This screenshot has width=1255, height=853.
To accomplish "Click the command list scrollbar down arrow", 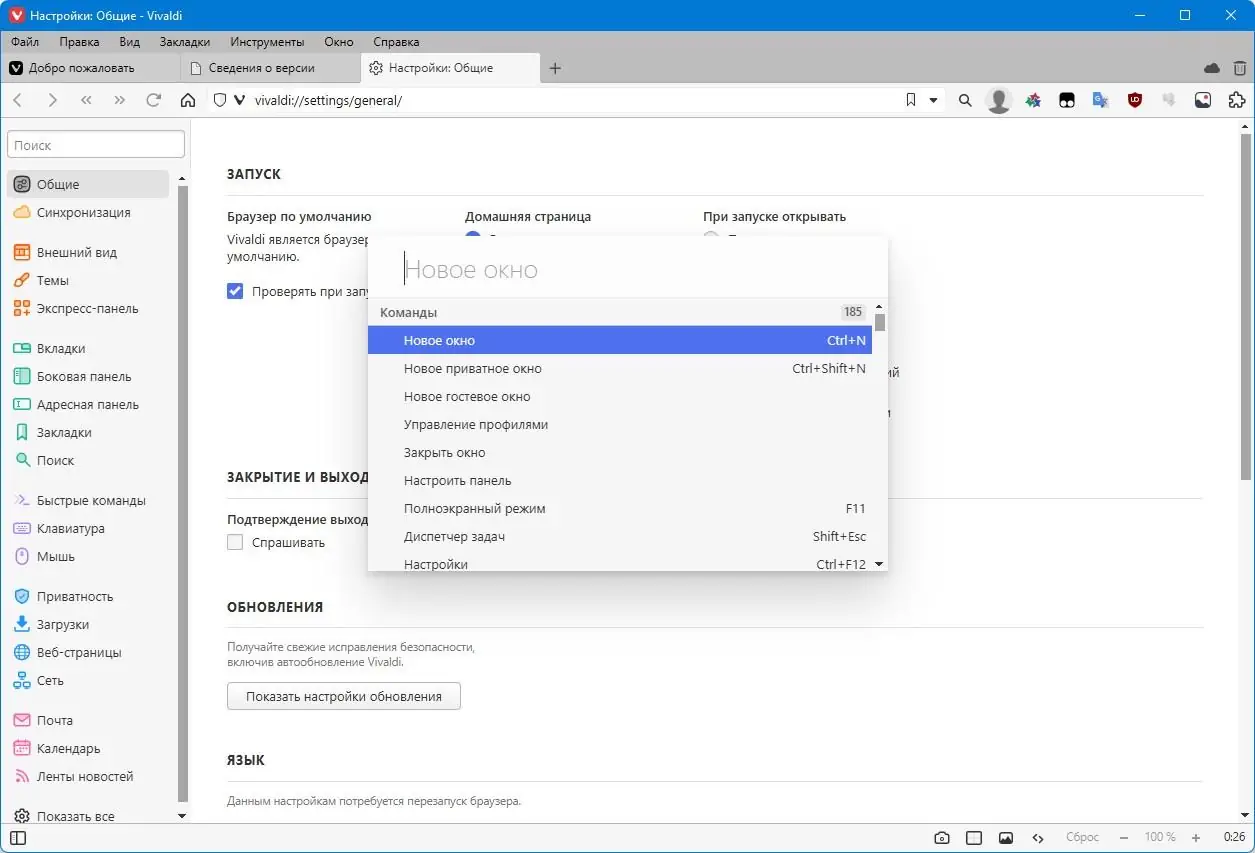I will [880, 564].
